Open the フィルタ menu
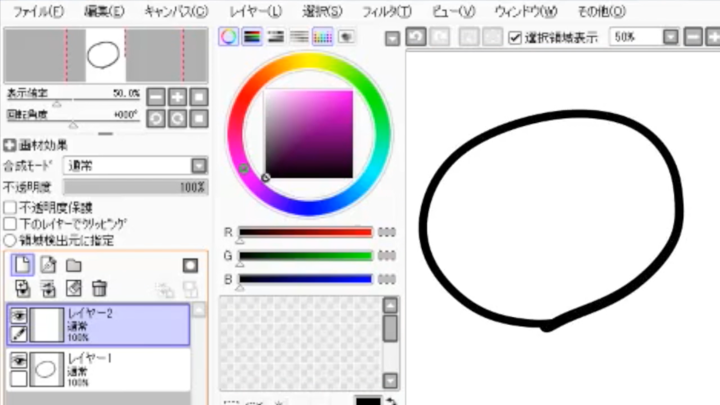Viewport: 720px width, 405px height. pos(387,11)
